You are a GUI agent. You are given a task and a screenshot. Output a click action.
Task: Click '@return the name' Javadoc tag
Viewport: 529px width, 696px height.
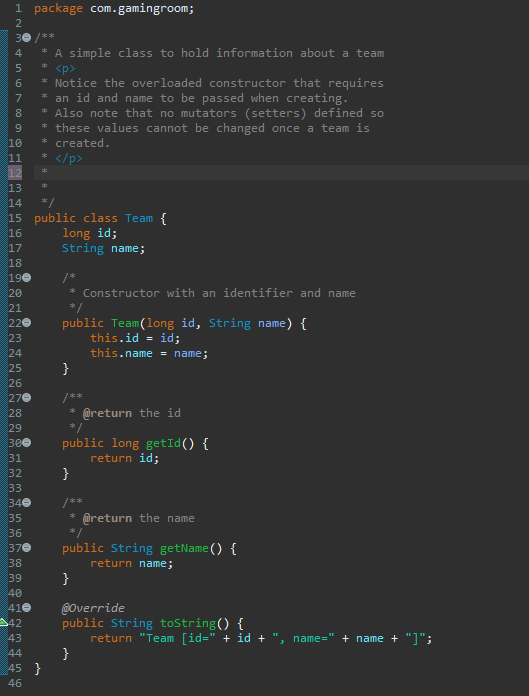[138, 518]
